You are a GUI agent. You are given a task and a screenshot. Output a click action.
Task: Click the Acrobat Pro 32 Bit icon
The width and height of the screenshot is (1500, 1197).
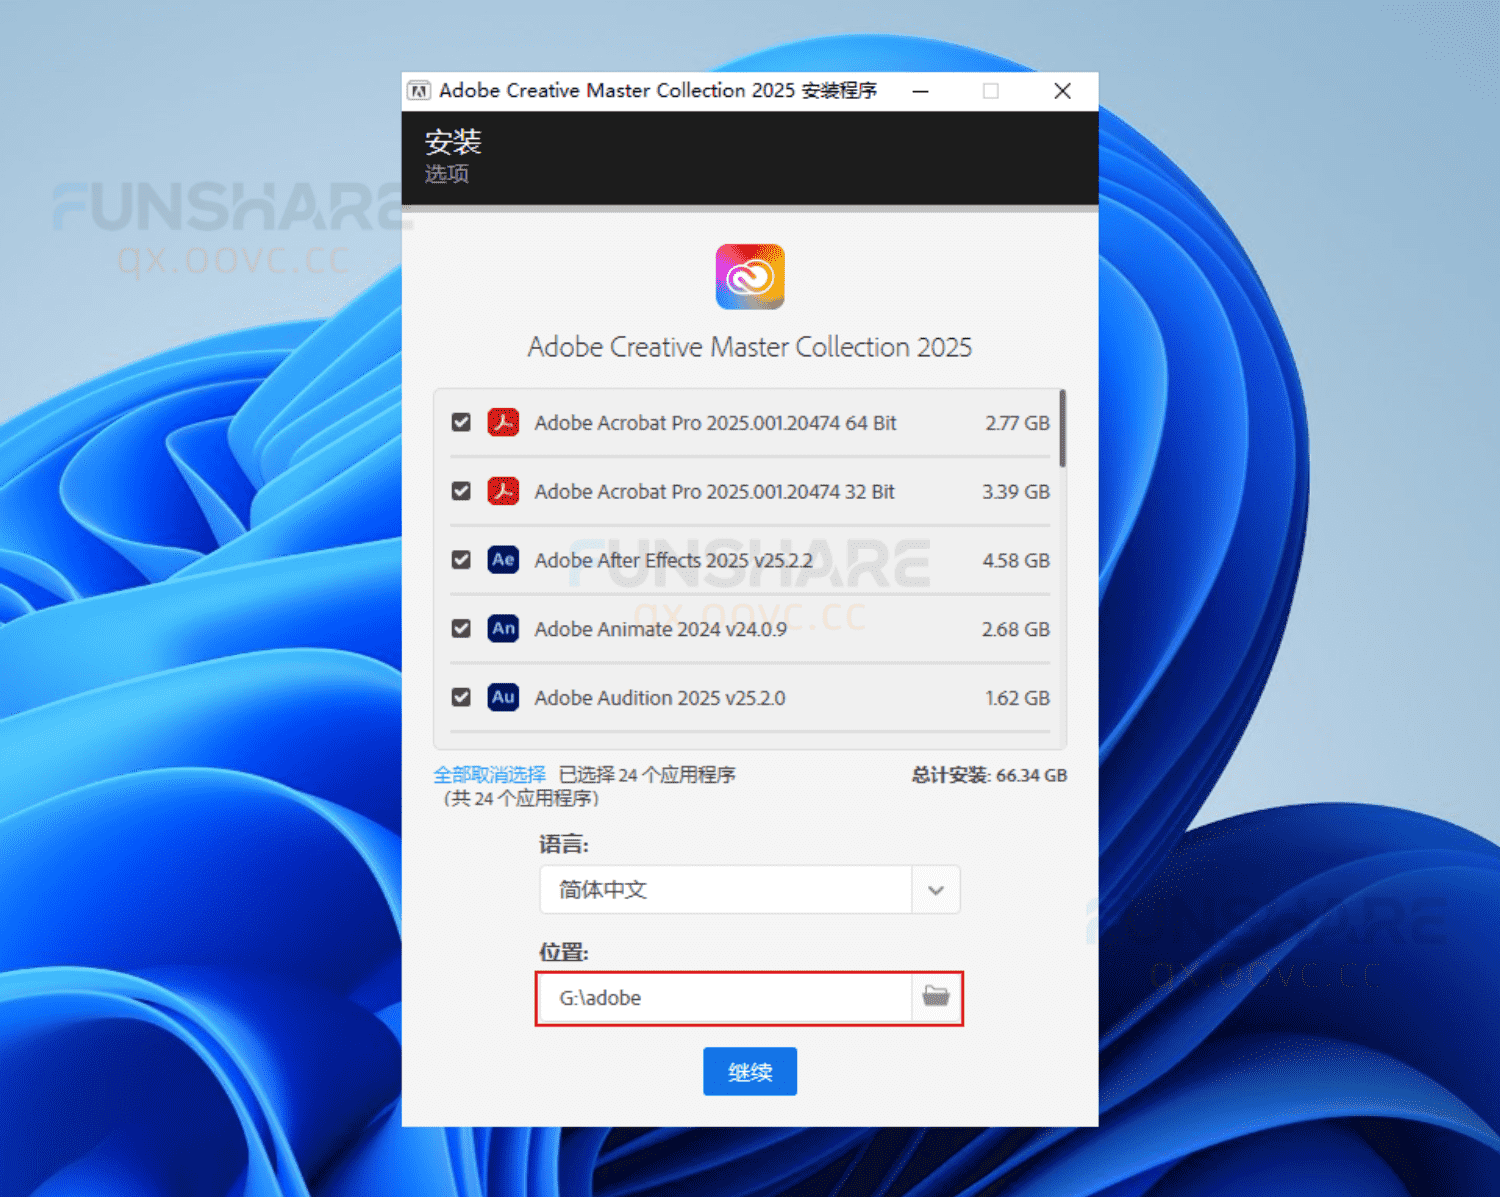point(504,491)
